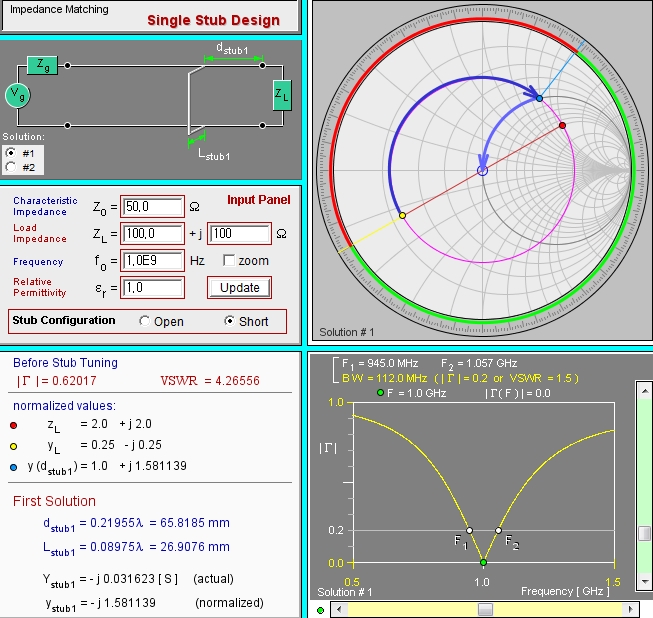This screenshot has height=618, width=653.
Task: Click the center match point of Smith chart
Action: (x=482, y=170)
